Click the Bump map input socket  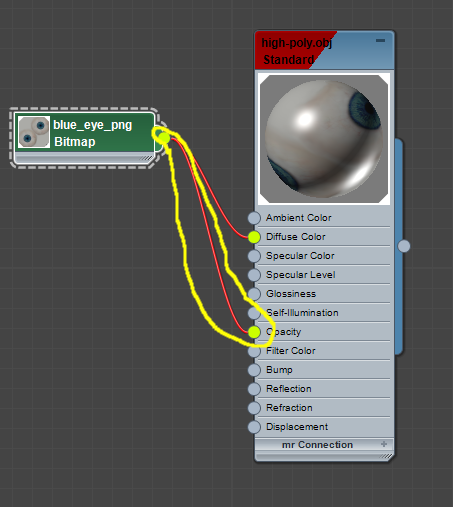[x=254, y=370]
